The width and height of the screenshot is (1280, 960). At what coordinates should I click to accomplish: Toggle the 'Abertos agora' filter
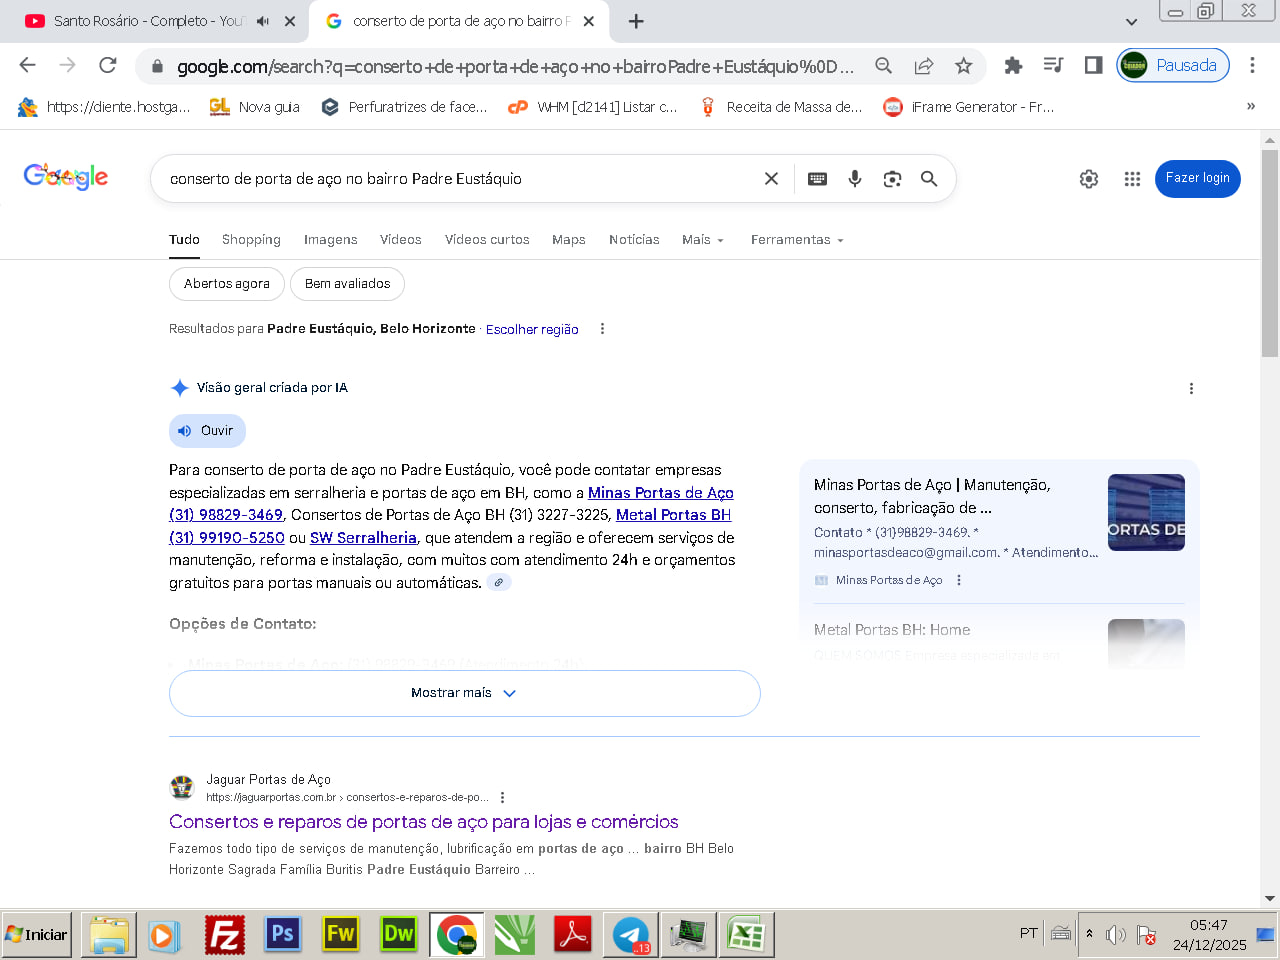pyautogui.click(x=227, y=284)
